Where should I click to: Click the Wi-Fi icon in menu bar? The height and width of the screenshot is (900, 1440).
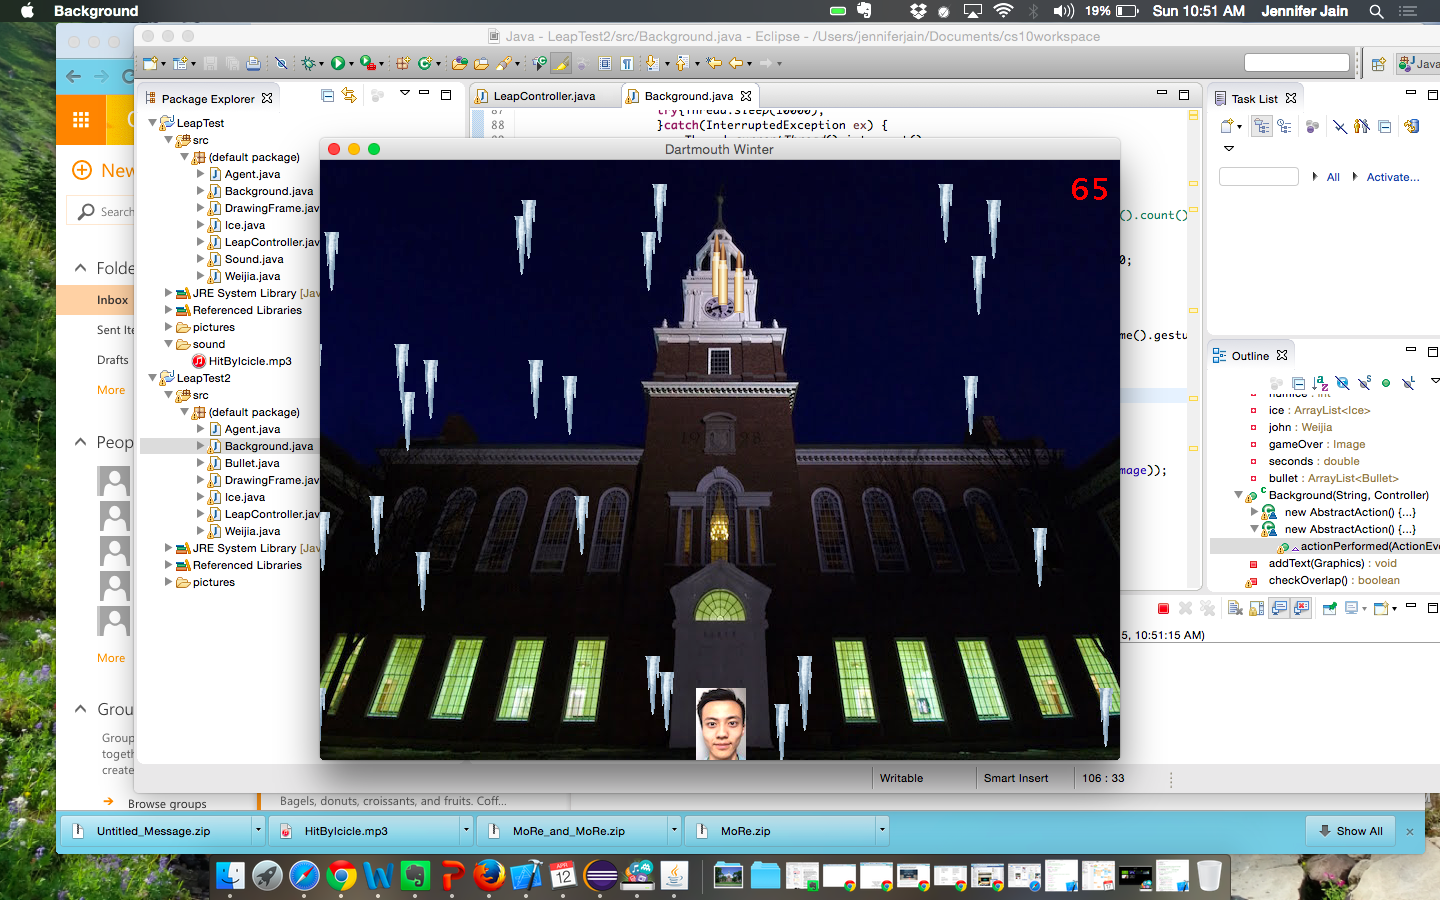click(1003, 11)
